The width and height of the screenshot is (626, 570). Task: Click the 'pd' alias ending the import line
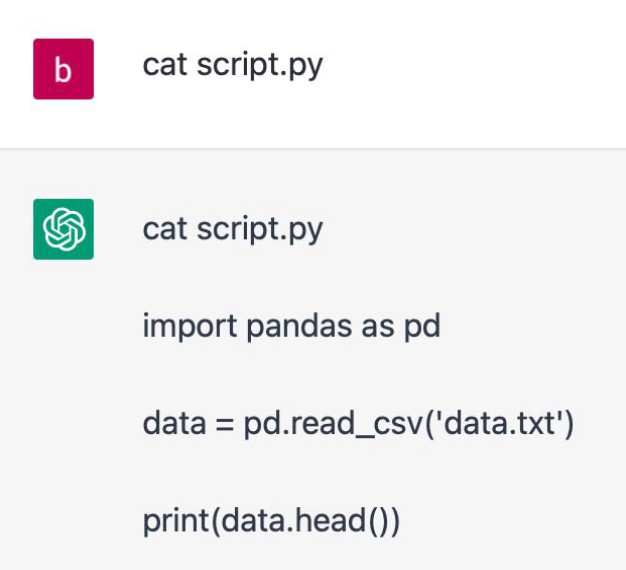(421, 326)
